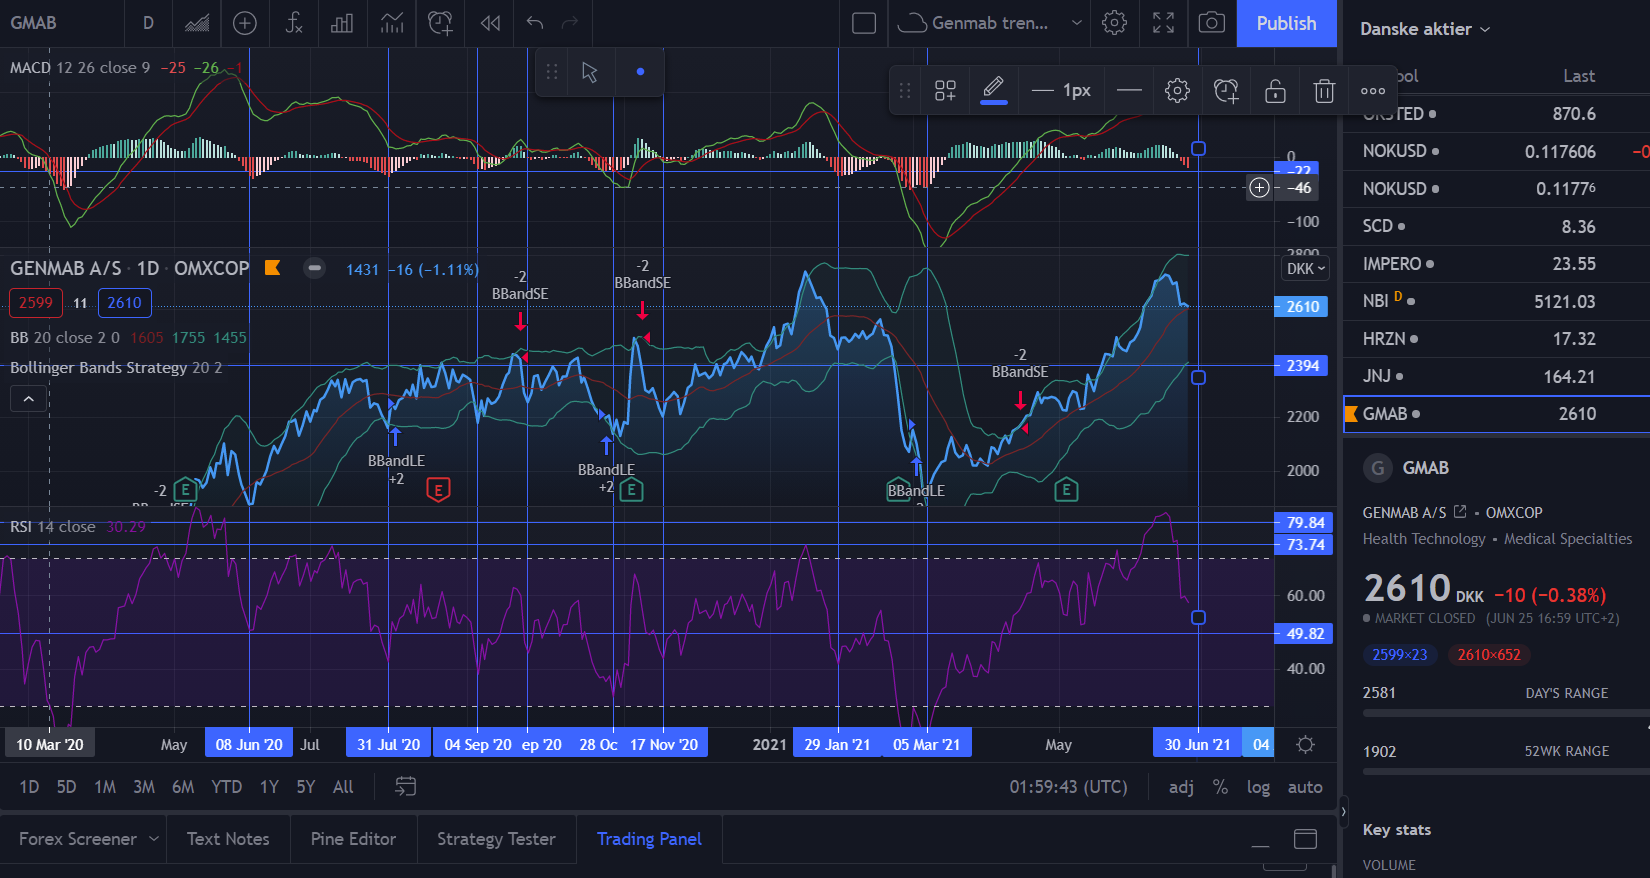Switch to the Trading Panel tab
This screenshot has height=878, width=1650.
(x=649, y=839)
